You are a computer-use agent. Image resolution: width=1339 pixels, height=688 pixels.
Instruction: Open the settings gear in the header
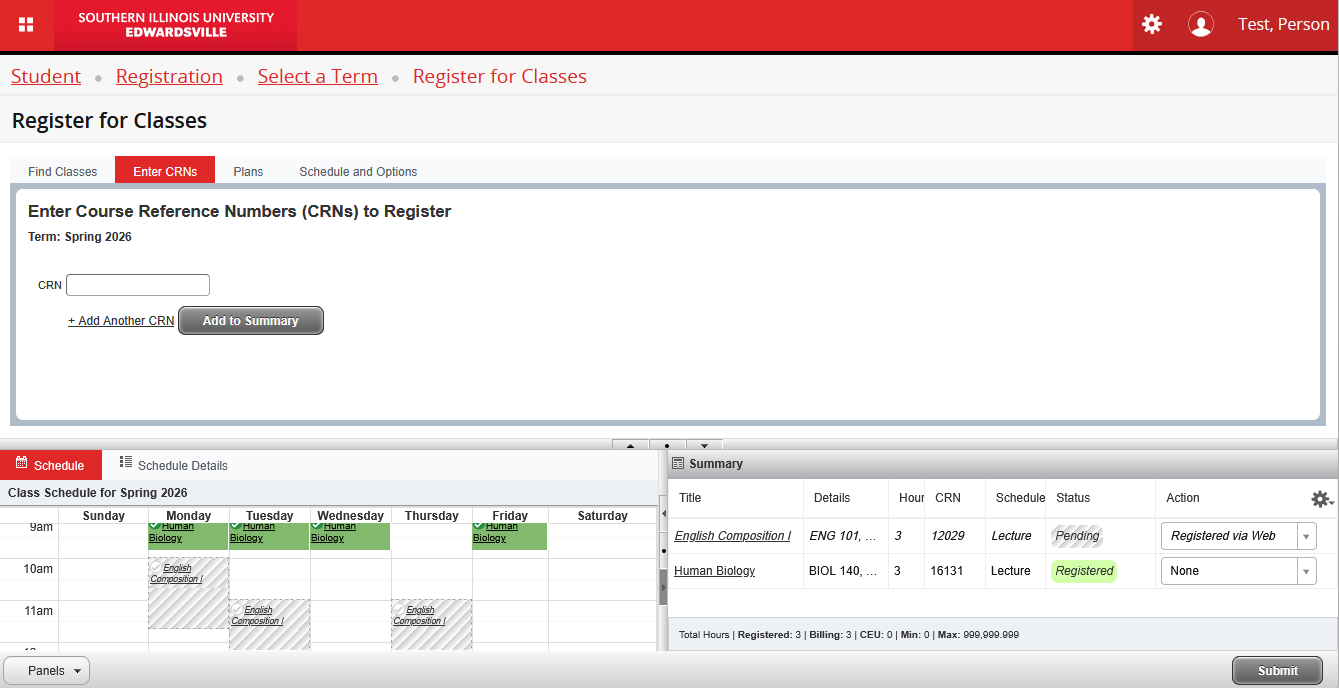(1152, 24)
